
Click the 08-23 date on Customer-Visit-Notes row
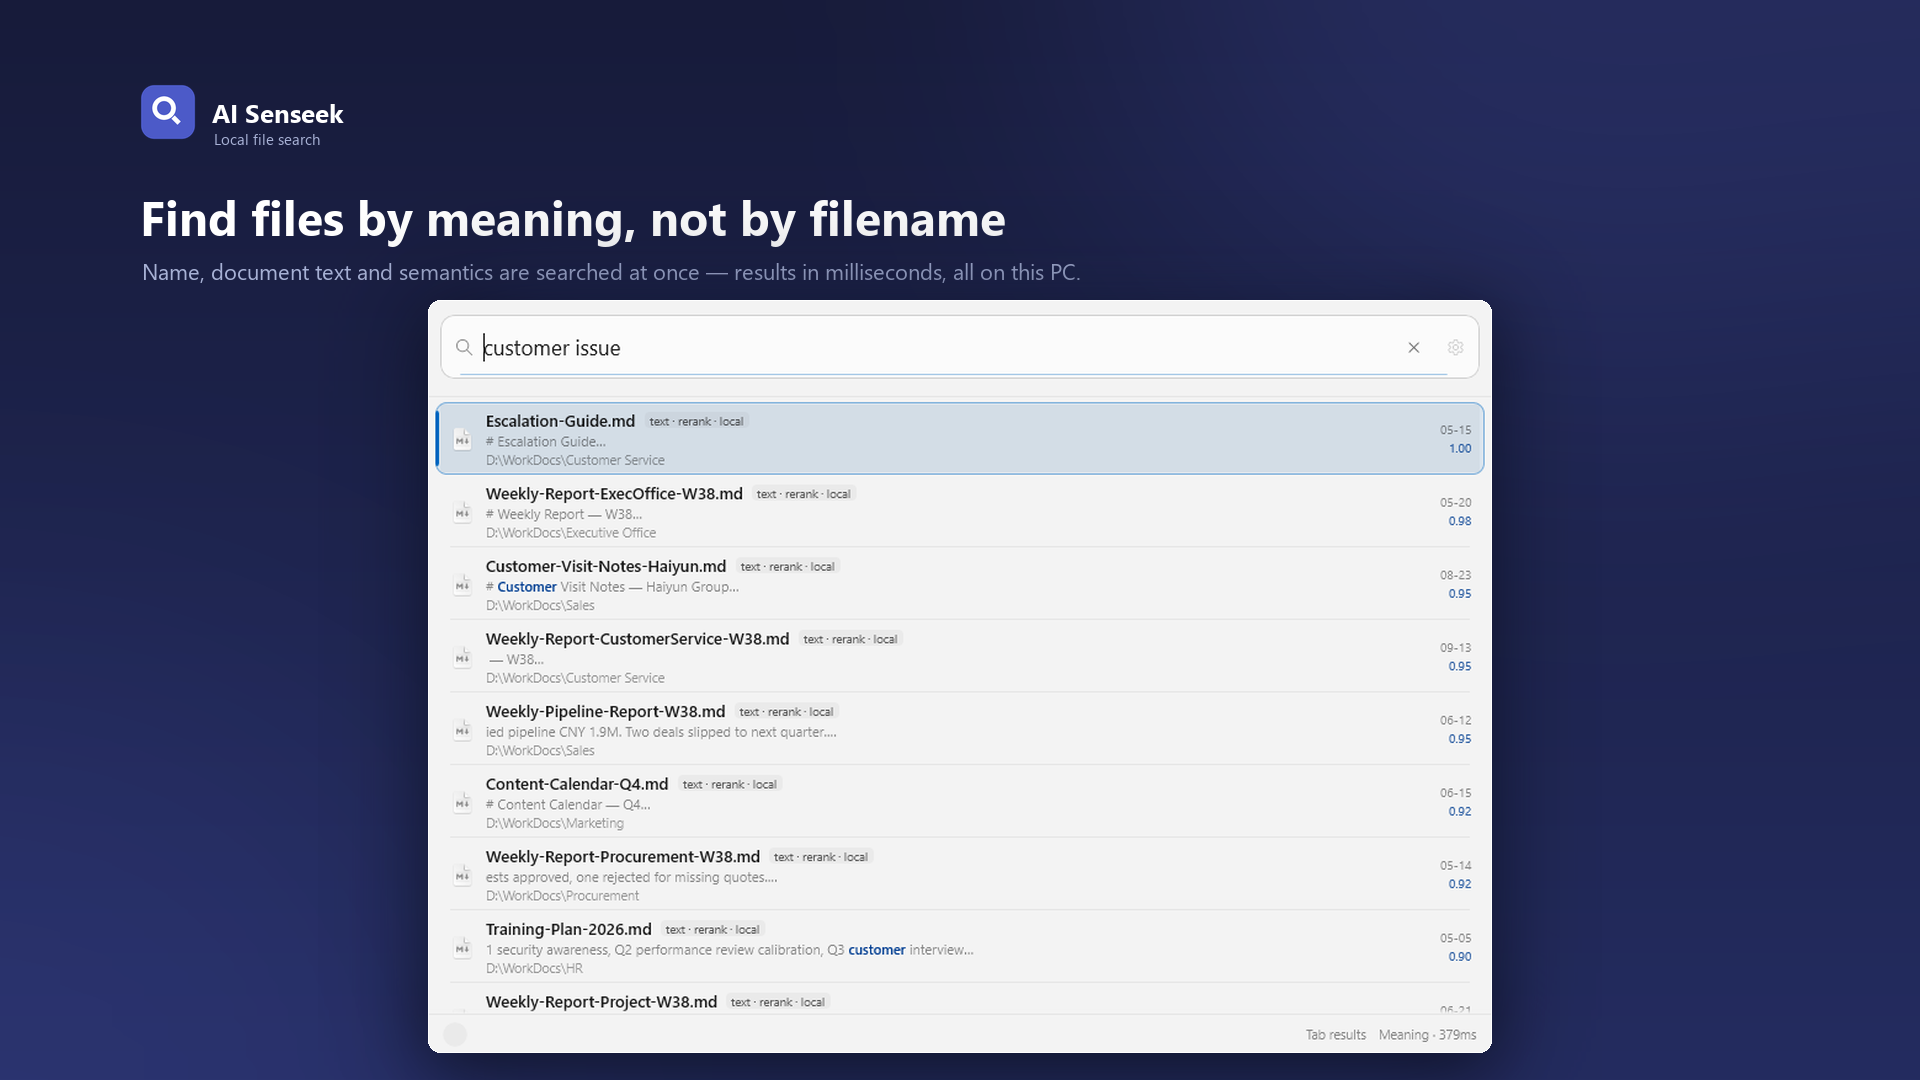click(1455, 575)
